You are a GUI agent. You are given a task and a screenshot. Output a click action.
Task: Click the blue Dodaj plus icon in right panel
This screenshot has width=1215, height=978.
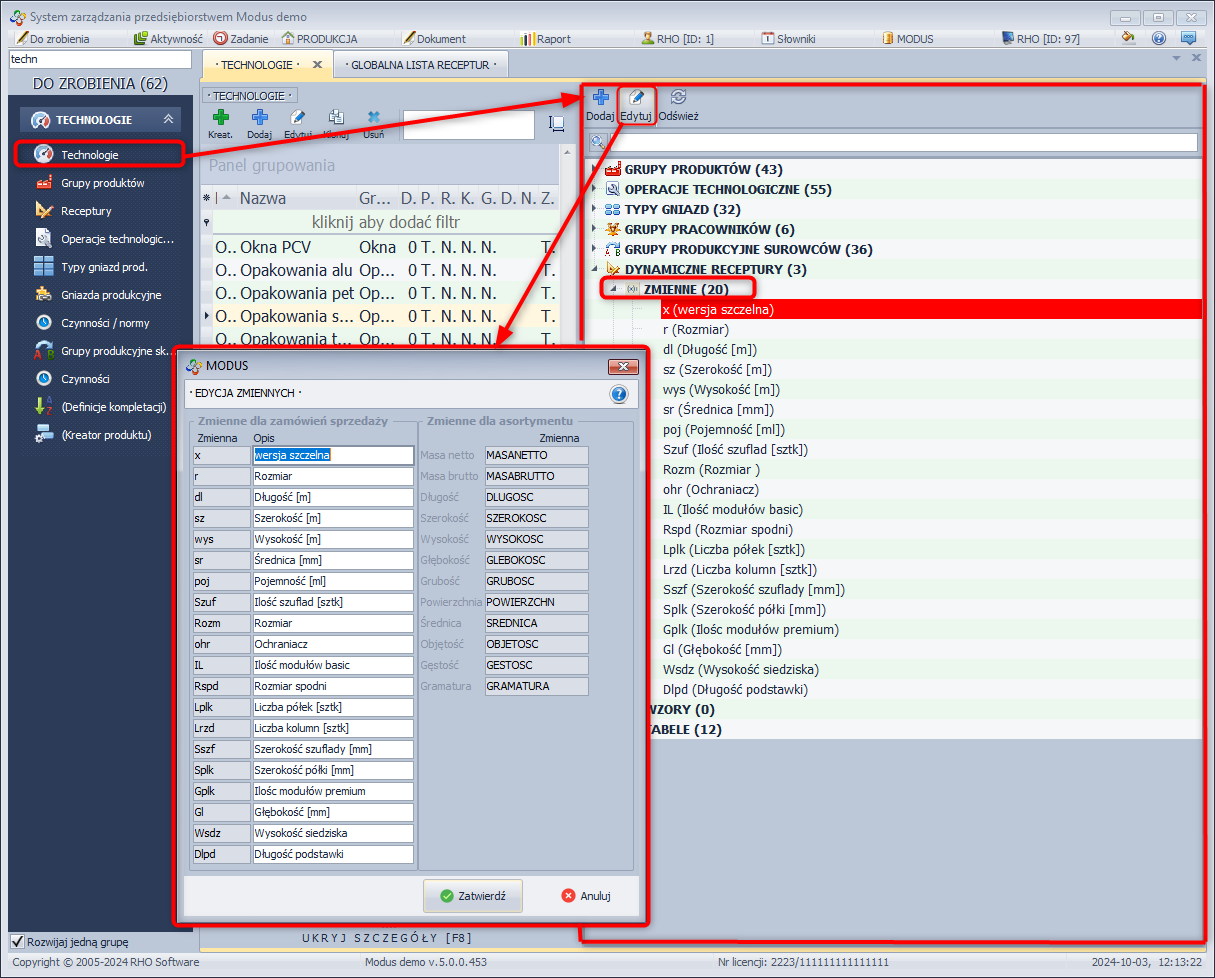tap(600, 98)
